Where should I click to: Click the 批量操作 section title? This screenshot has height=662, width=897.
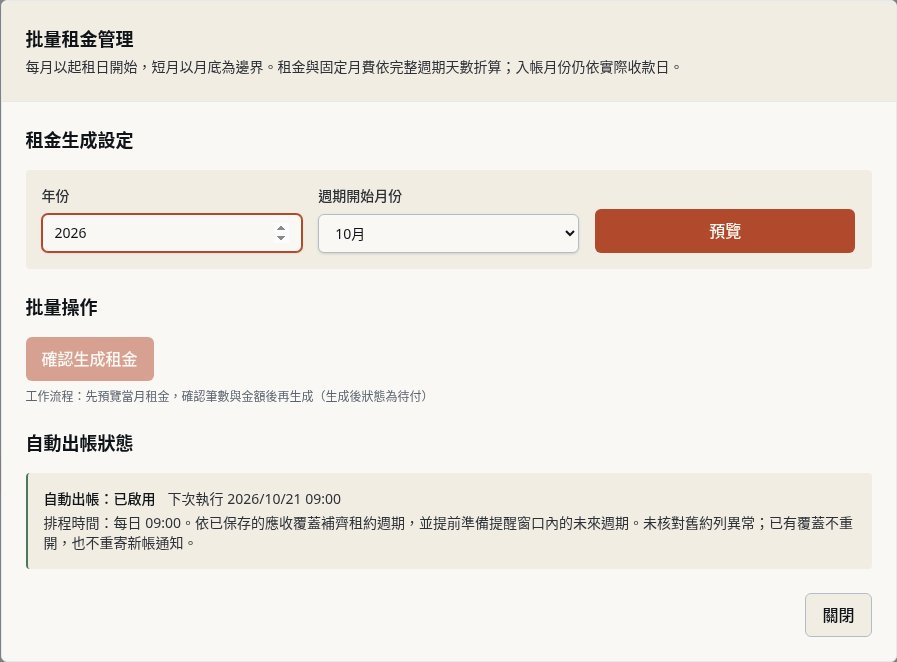coord(62,307)
